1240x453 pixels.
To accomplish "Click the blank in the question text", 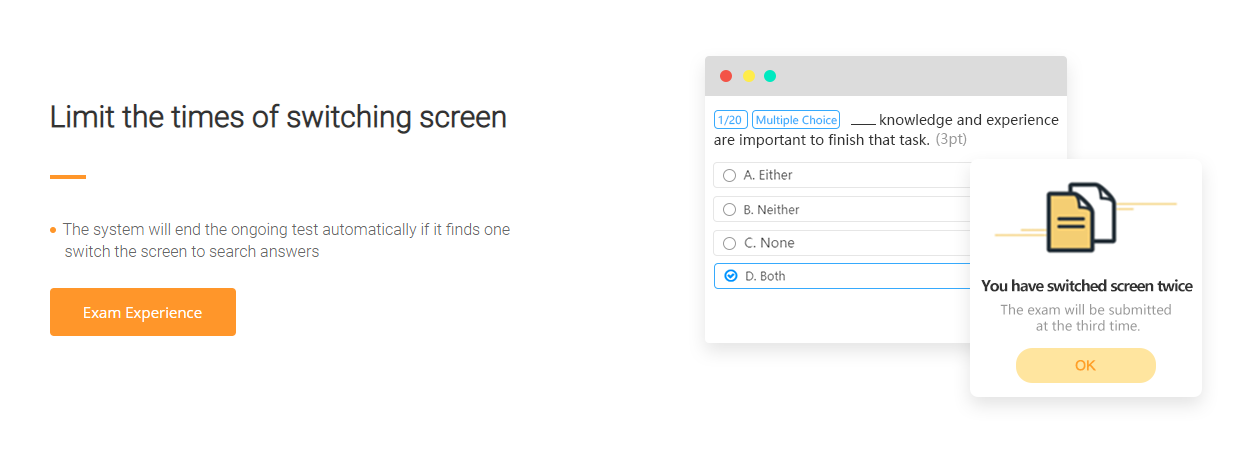I will point(863,123).
